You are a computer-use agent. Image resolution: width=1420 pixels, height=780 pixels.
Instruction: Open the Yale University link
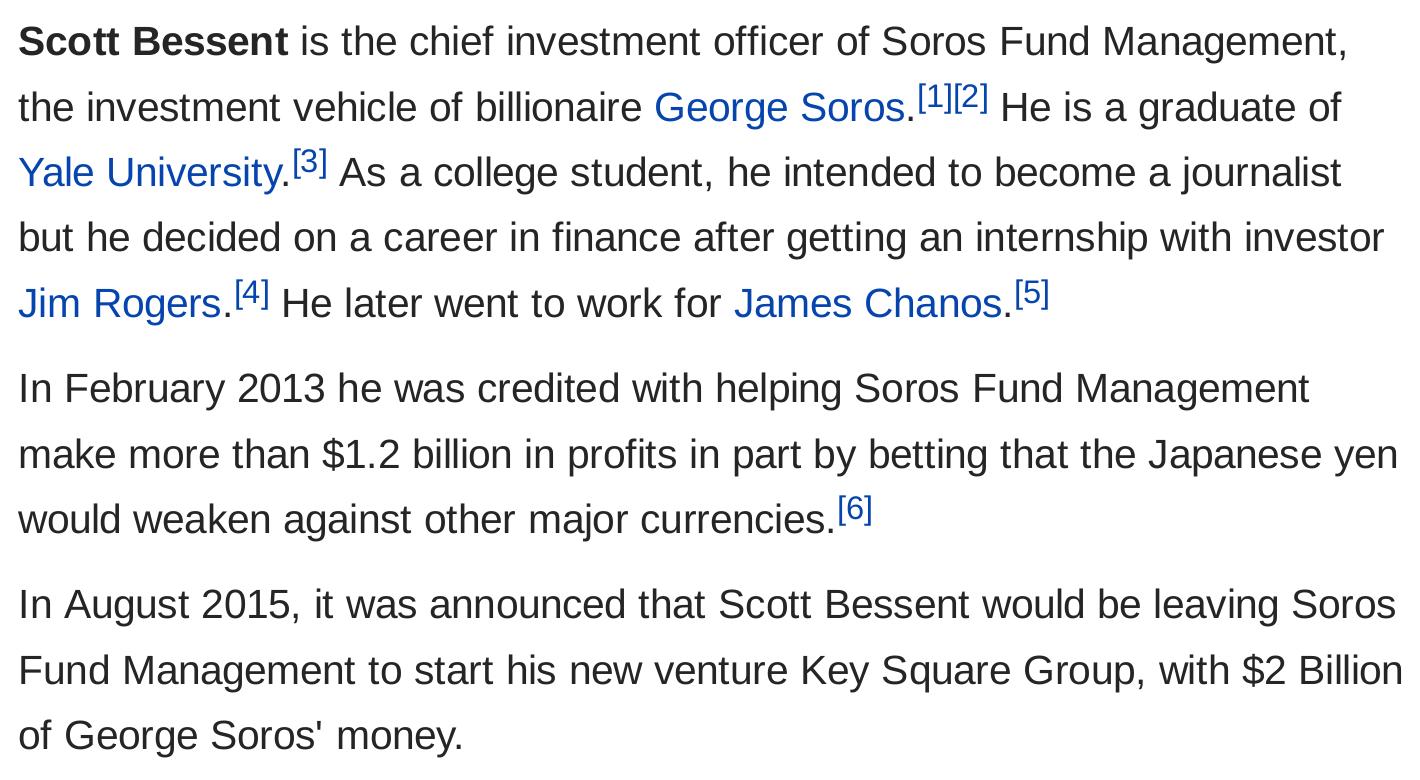[149, 172]
